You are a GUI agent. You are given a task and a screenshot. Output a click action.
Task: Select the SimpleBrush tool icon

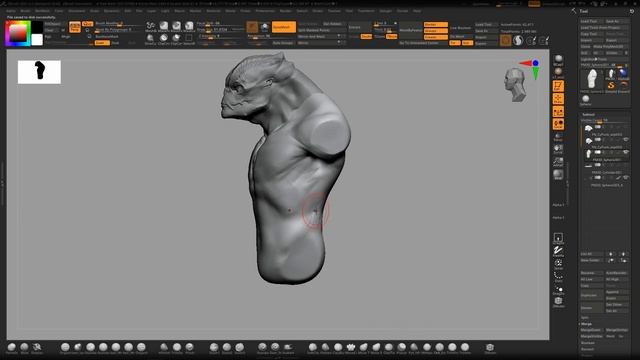click(x=611, y=86)
